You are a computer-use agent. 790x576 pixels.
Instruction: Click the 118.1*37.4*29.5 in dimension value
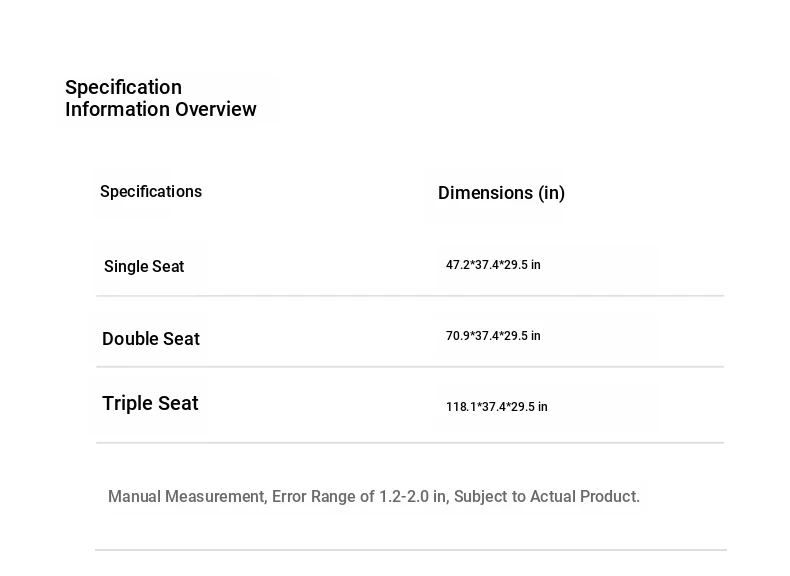497,407
